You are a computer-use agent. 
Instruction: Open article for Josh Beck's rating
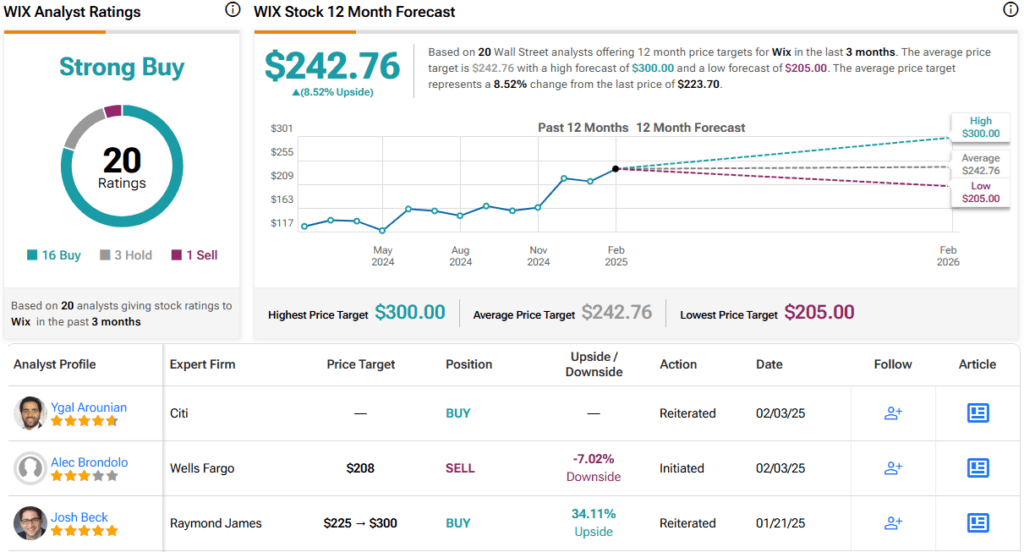click(x=978, y=523)
